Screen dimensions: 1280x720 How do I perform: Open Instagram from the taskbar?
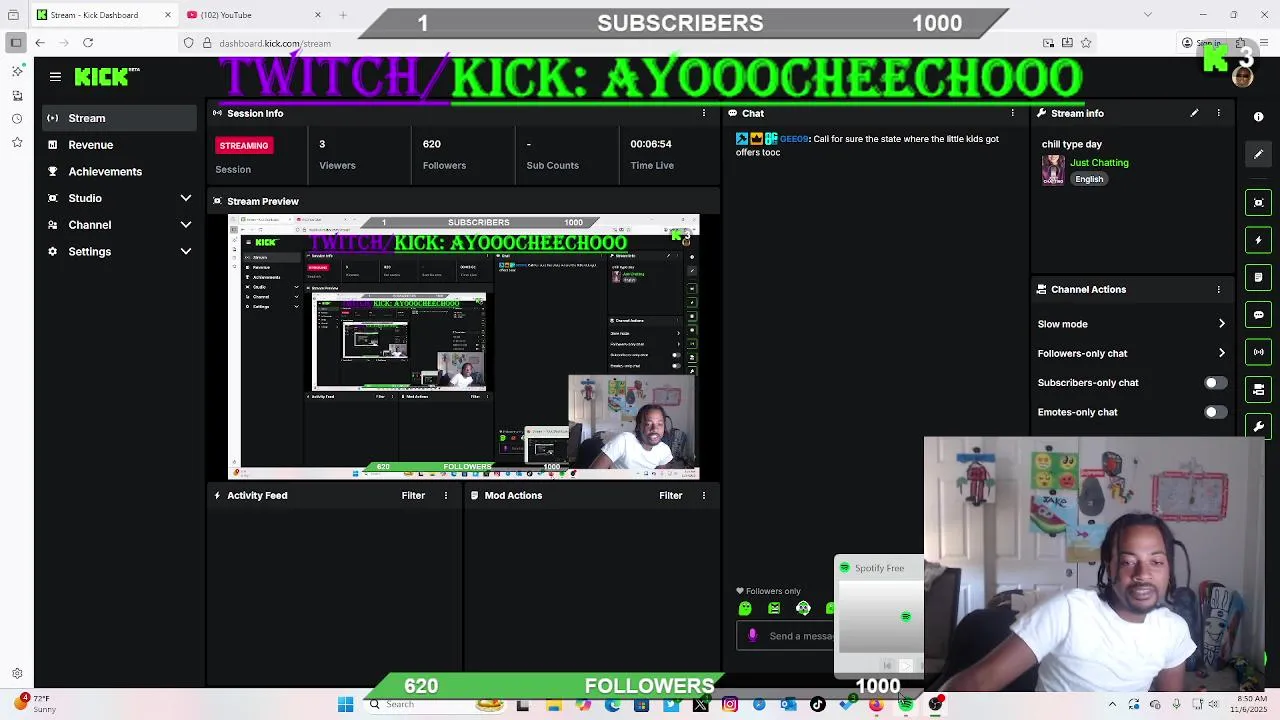pyautogui.click(x=730, y=705)
